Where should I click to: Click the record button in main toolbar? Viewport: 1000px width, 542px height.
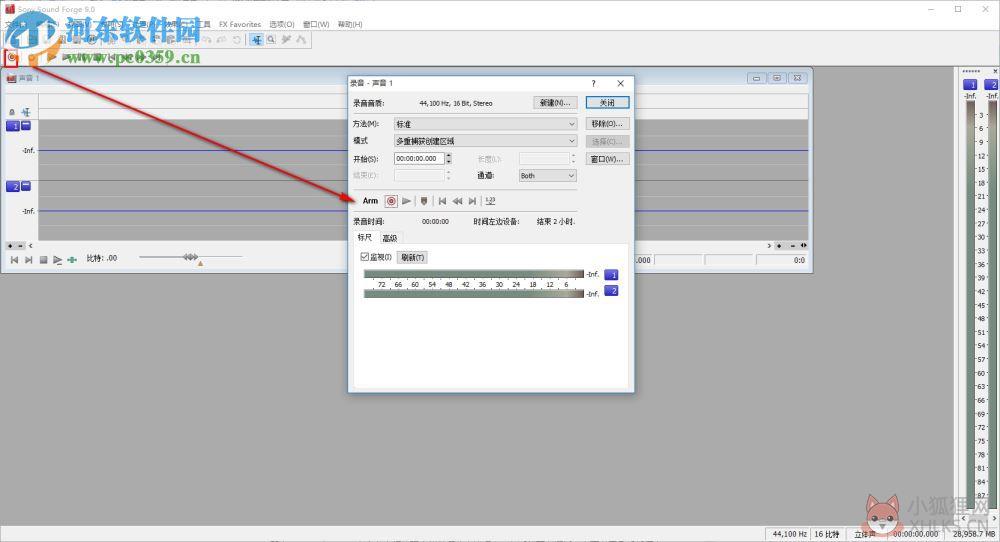(11, 57)
